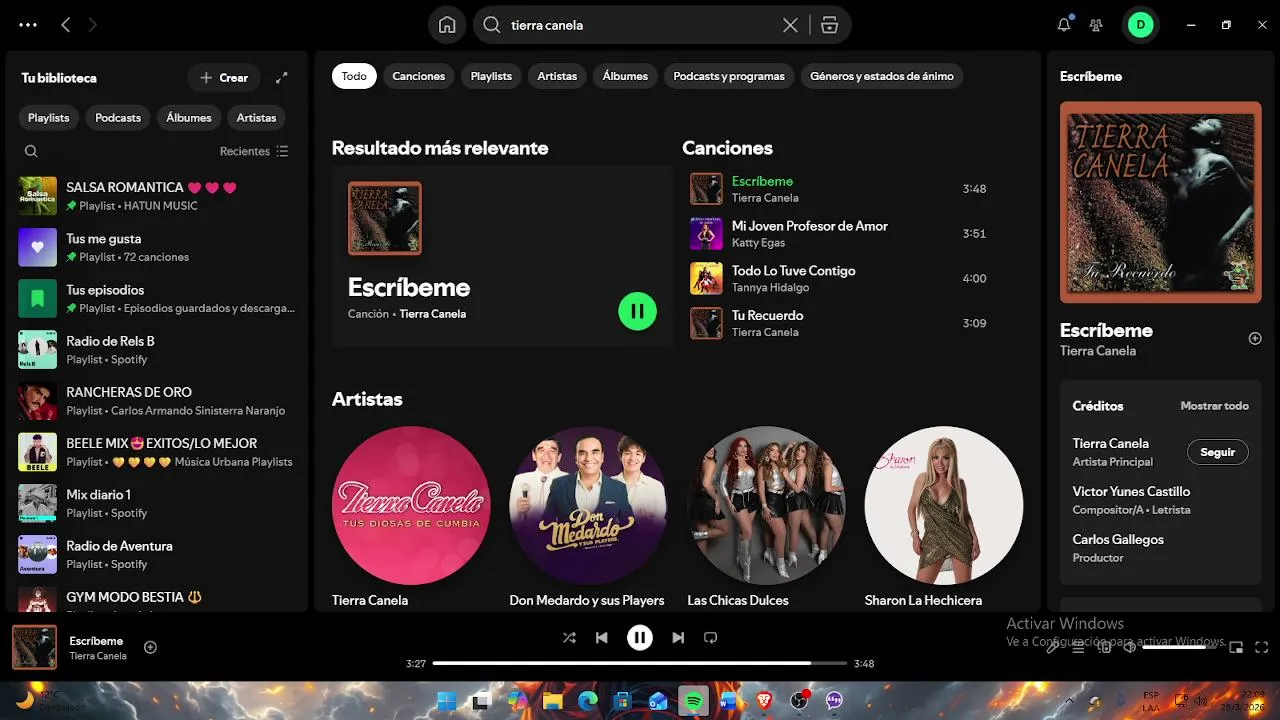
Task: Open Don Medardo y sus Players artist image
Action: click(588, 505)
